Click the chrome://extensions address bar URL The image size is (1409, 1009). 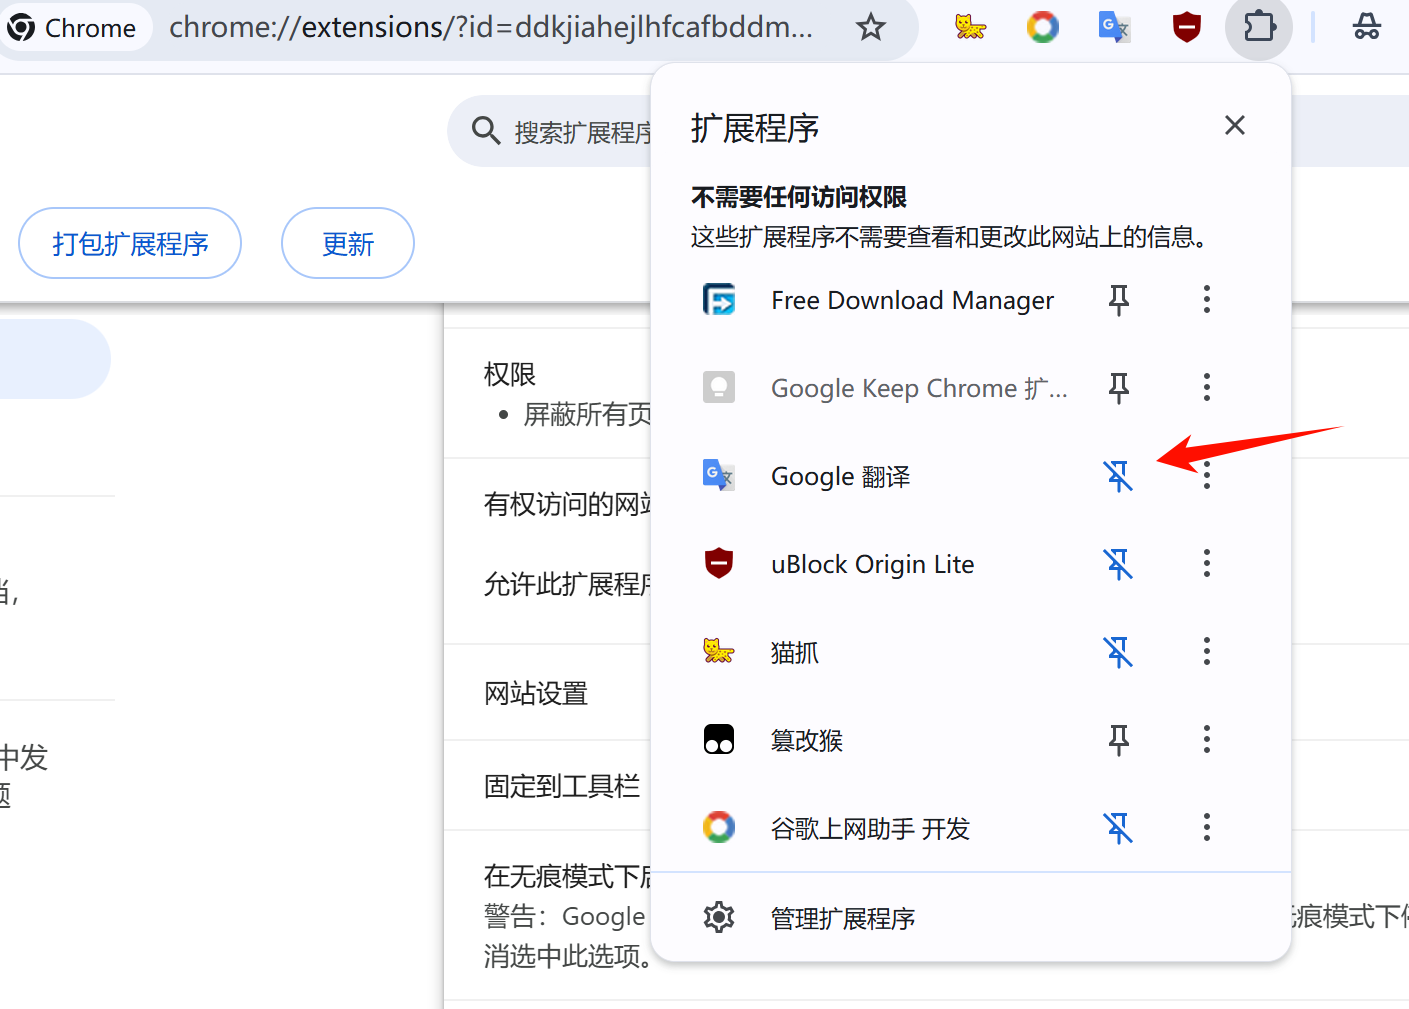490,27
